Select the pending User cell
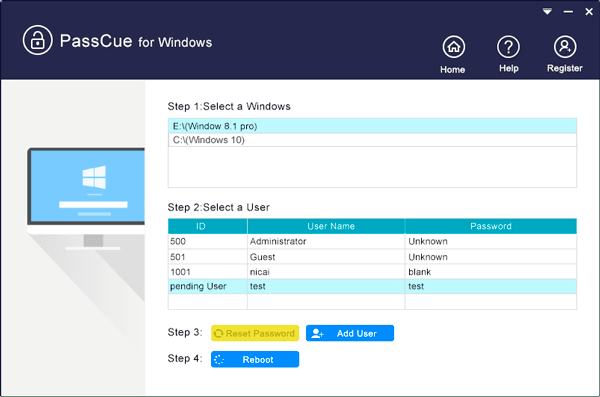The width and height of the screenshot is (600, 397). (207, 286)
